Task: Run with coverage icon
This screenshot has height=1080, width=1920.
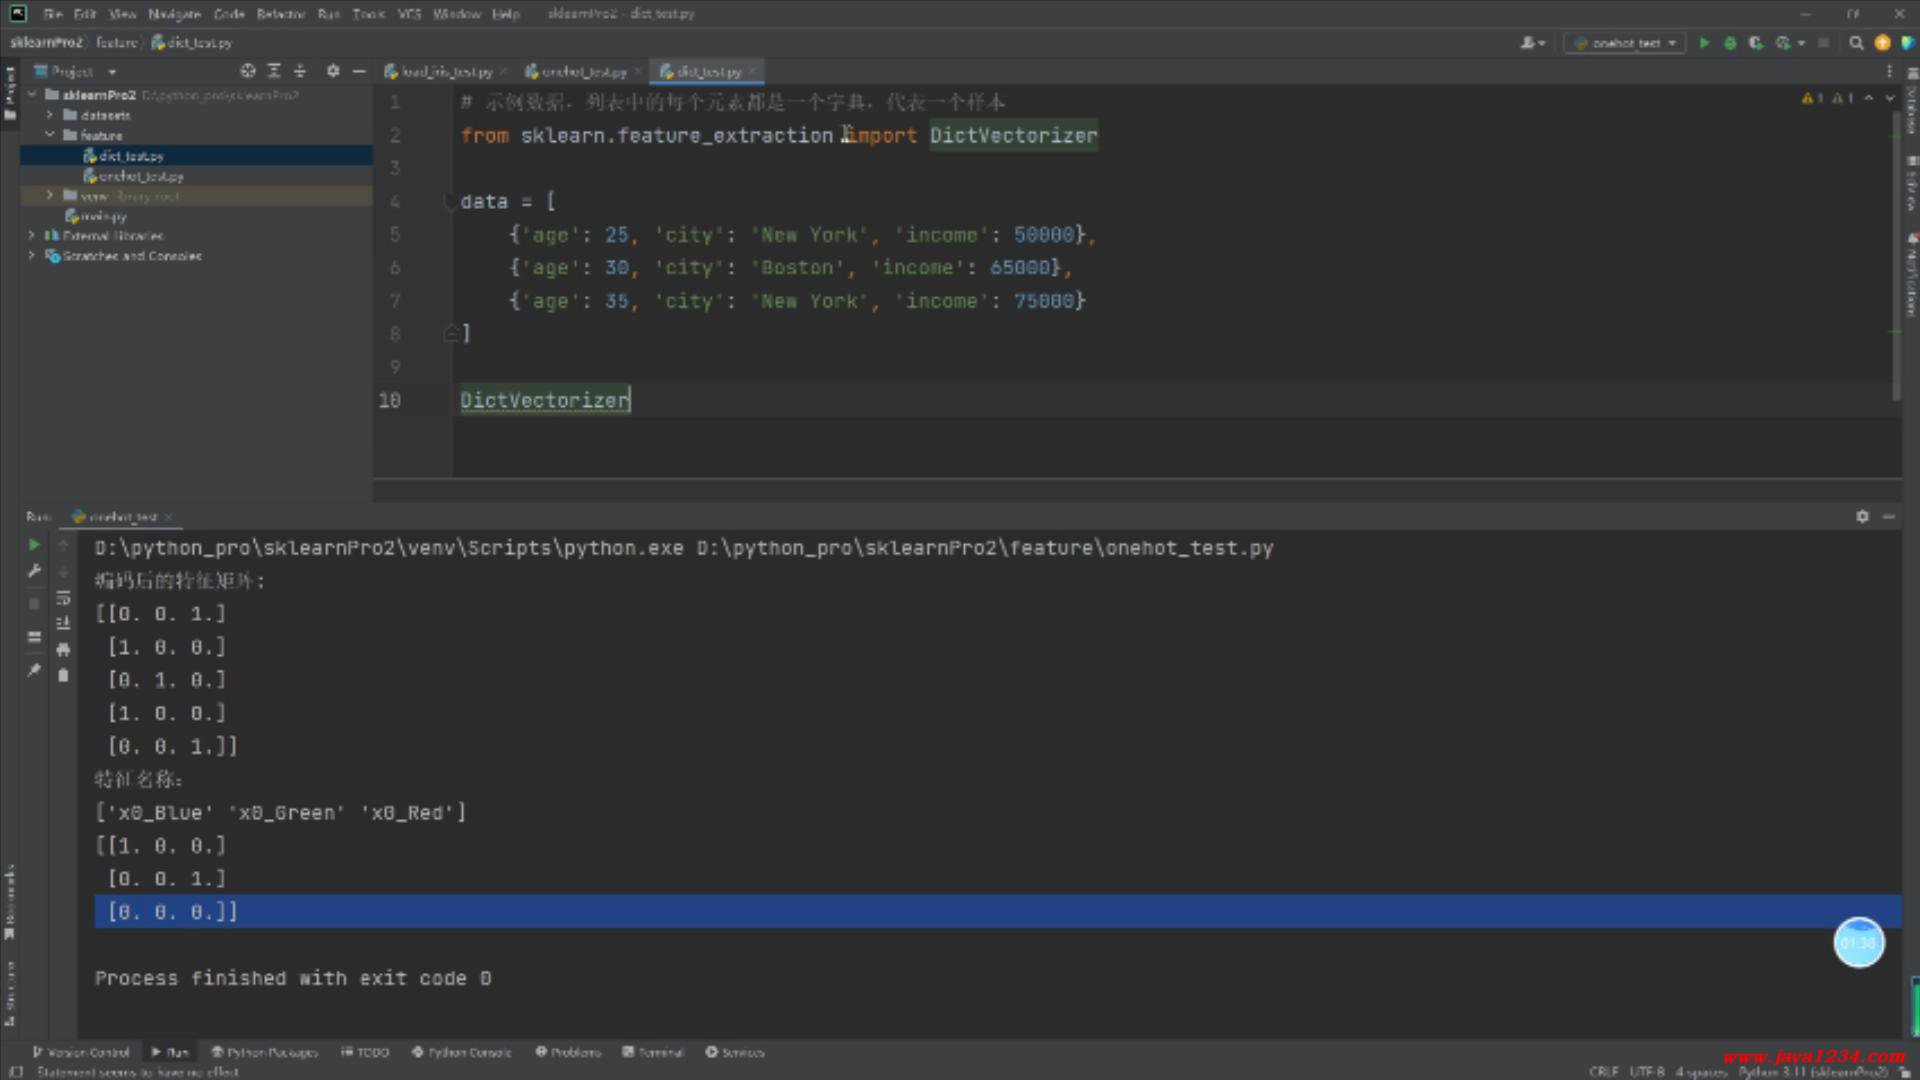Action: point(1756,43)
